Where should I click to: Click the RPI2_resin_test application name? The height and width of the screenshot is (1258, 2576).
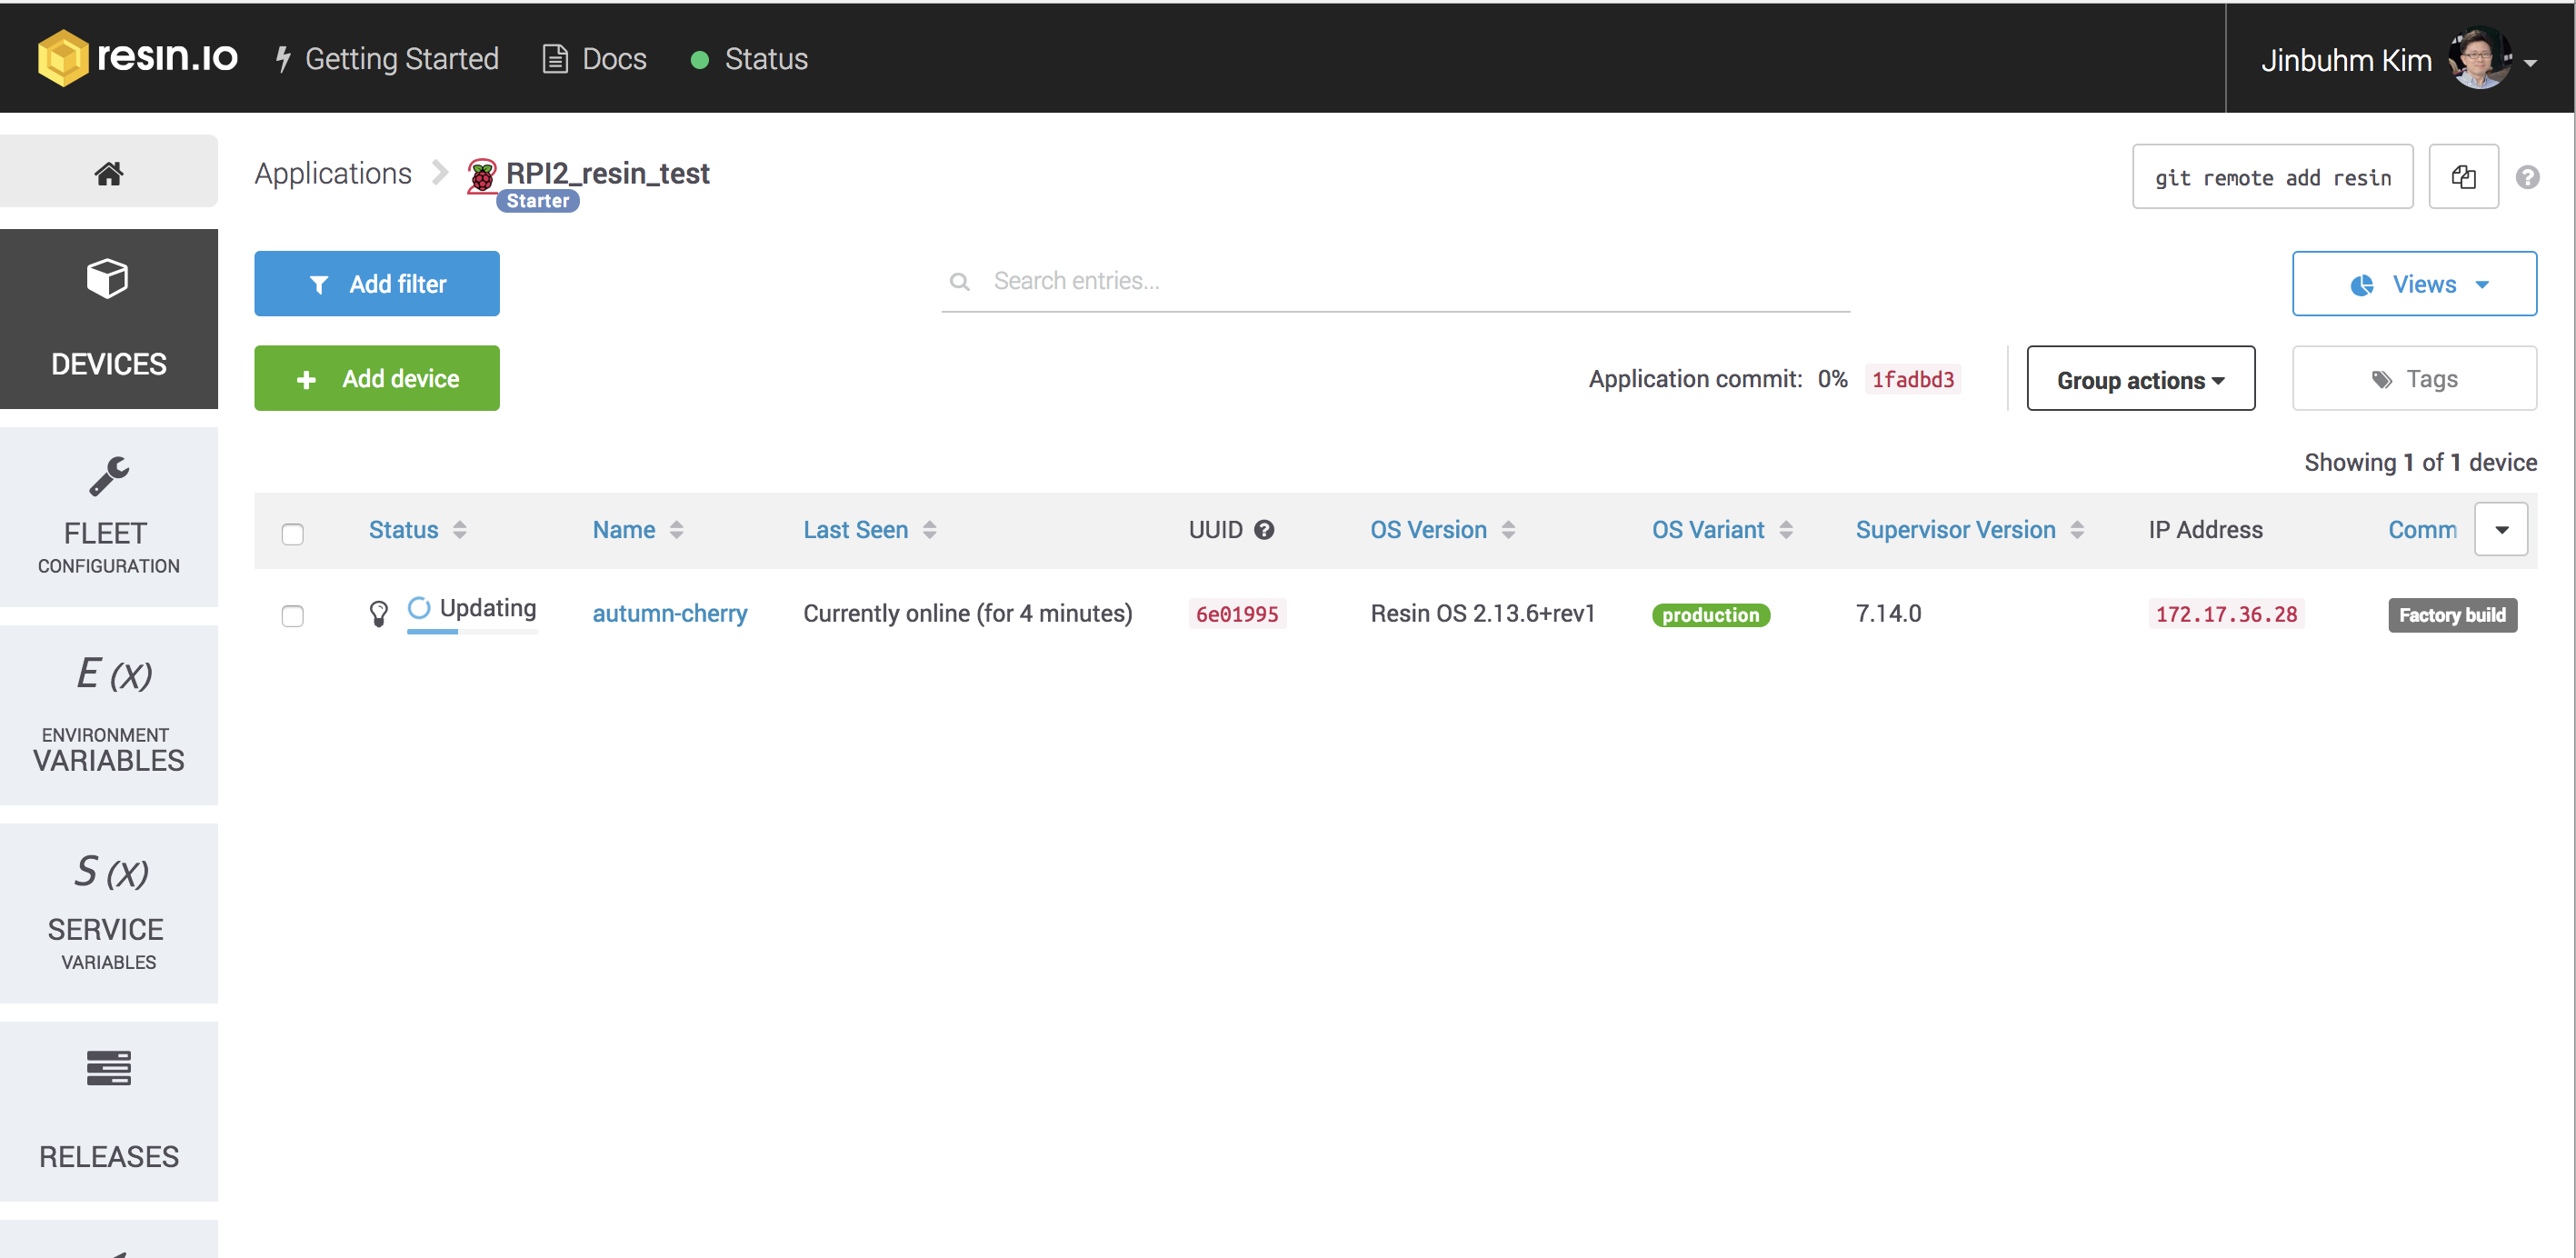point(607,173)
